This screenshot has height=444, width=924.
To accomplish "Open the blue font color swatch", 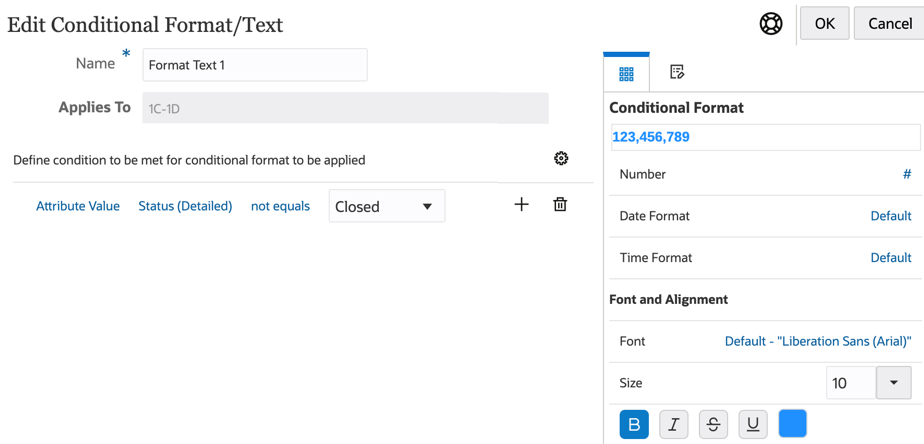I will [792, 424].
